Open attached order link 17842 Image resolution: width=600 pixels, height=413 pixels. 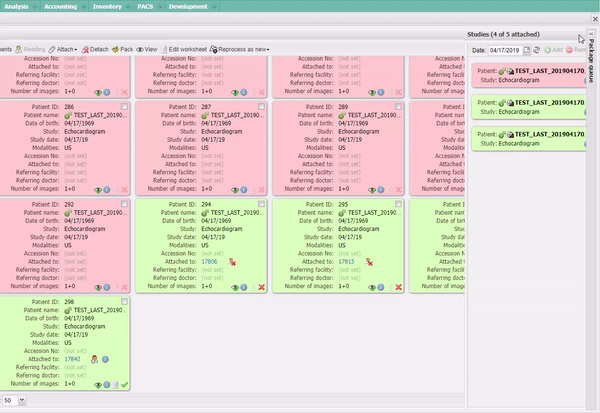[72, 359]
